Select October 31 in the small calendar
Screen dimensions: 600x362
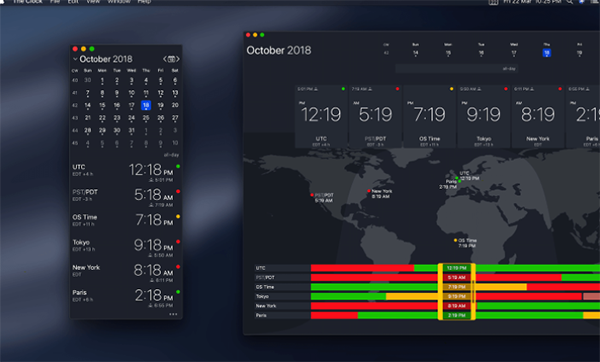(x=131, y=131)
